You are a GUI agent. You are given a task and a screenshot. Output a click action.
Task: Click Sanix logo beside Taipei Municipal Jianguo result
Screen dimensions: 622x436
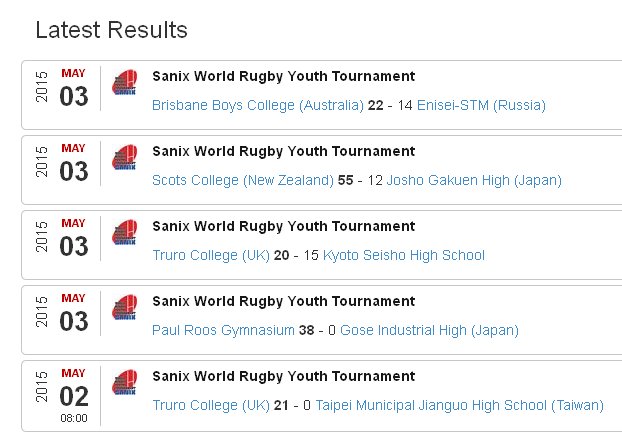click(x=125, y=382)
